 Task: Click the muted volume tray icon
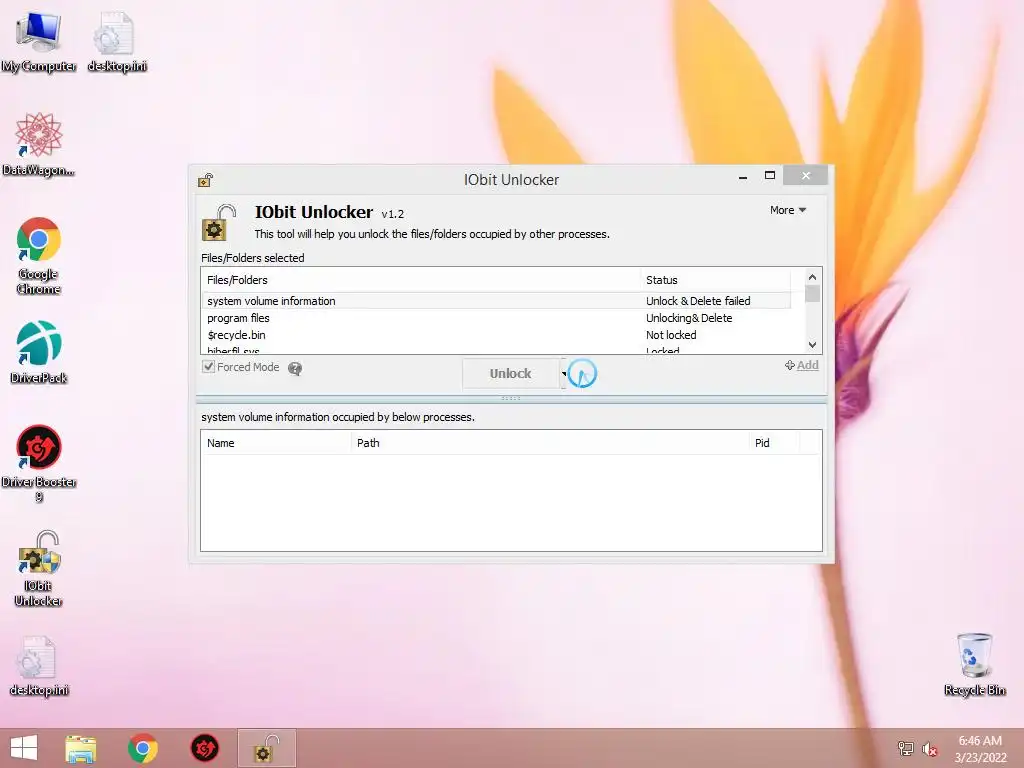point(929,749)
